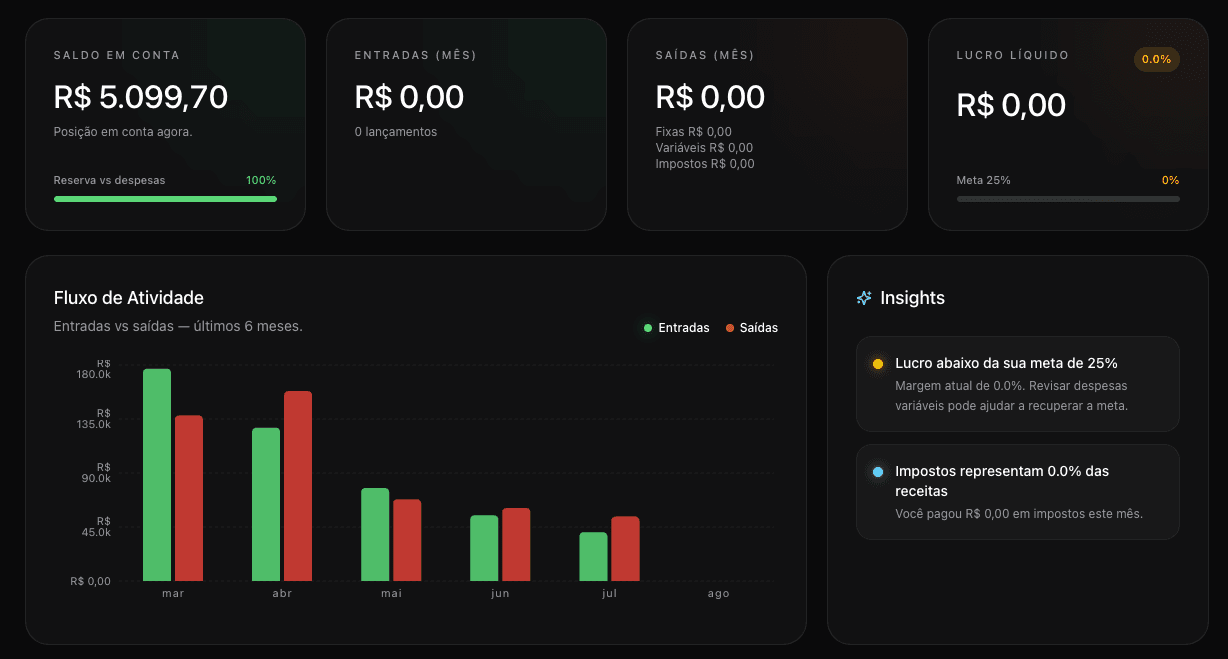Click the green Entradas legend dot
1228x659 pixels.
pyautogui.click(x=648, y=328)
